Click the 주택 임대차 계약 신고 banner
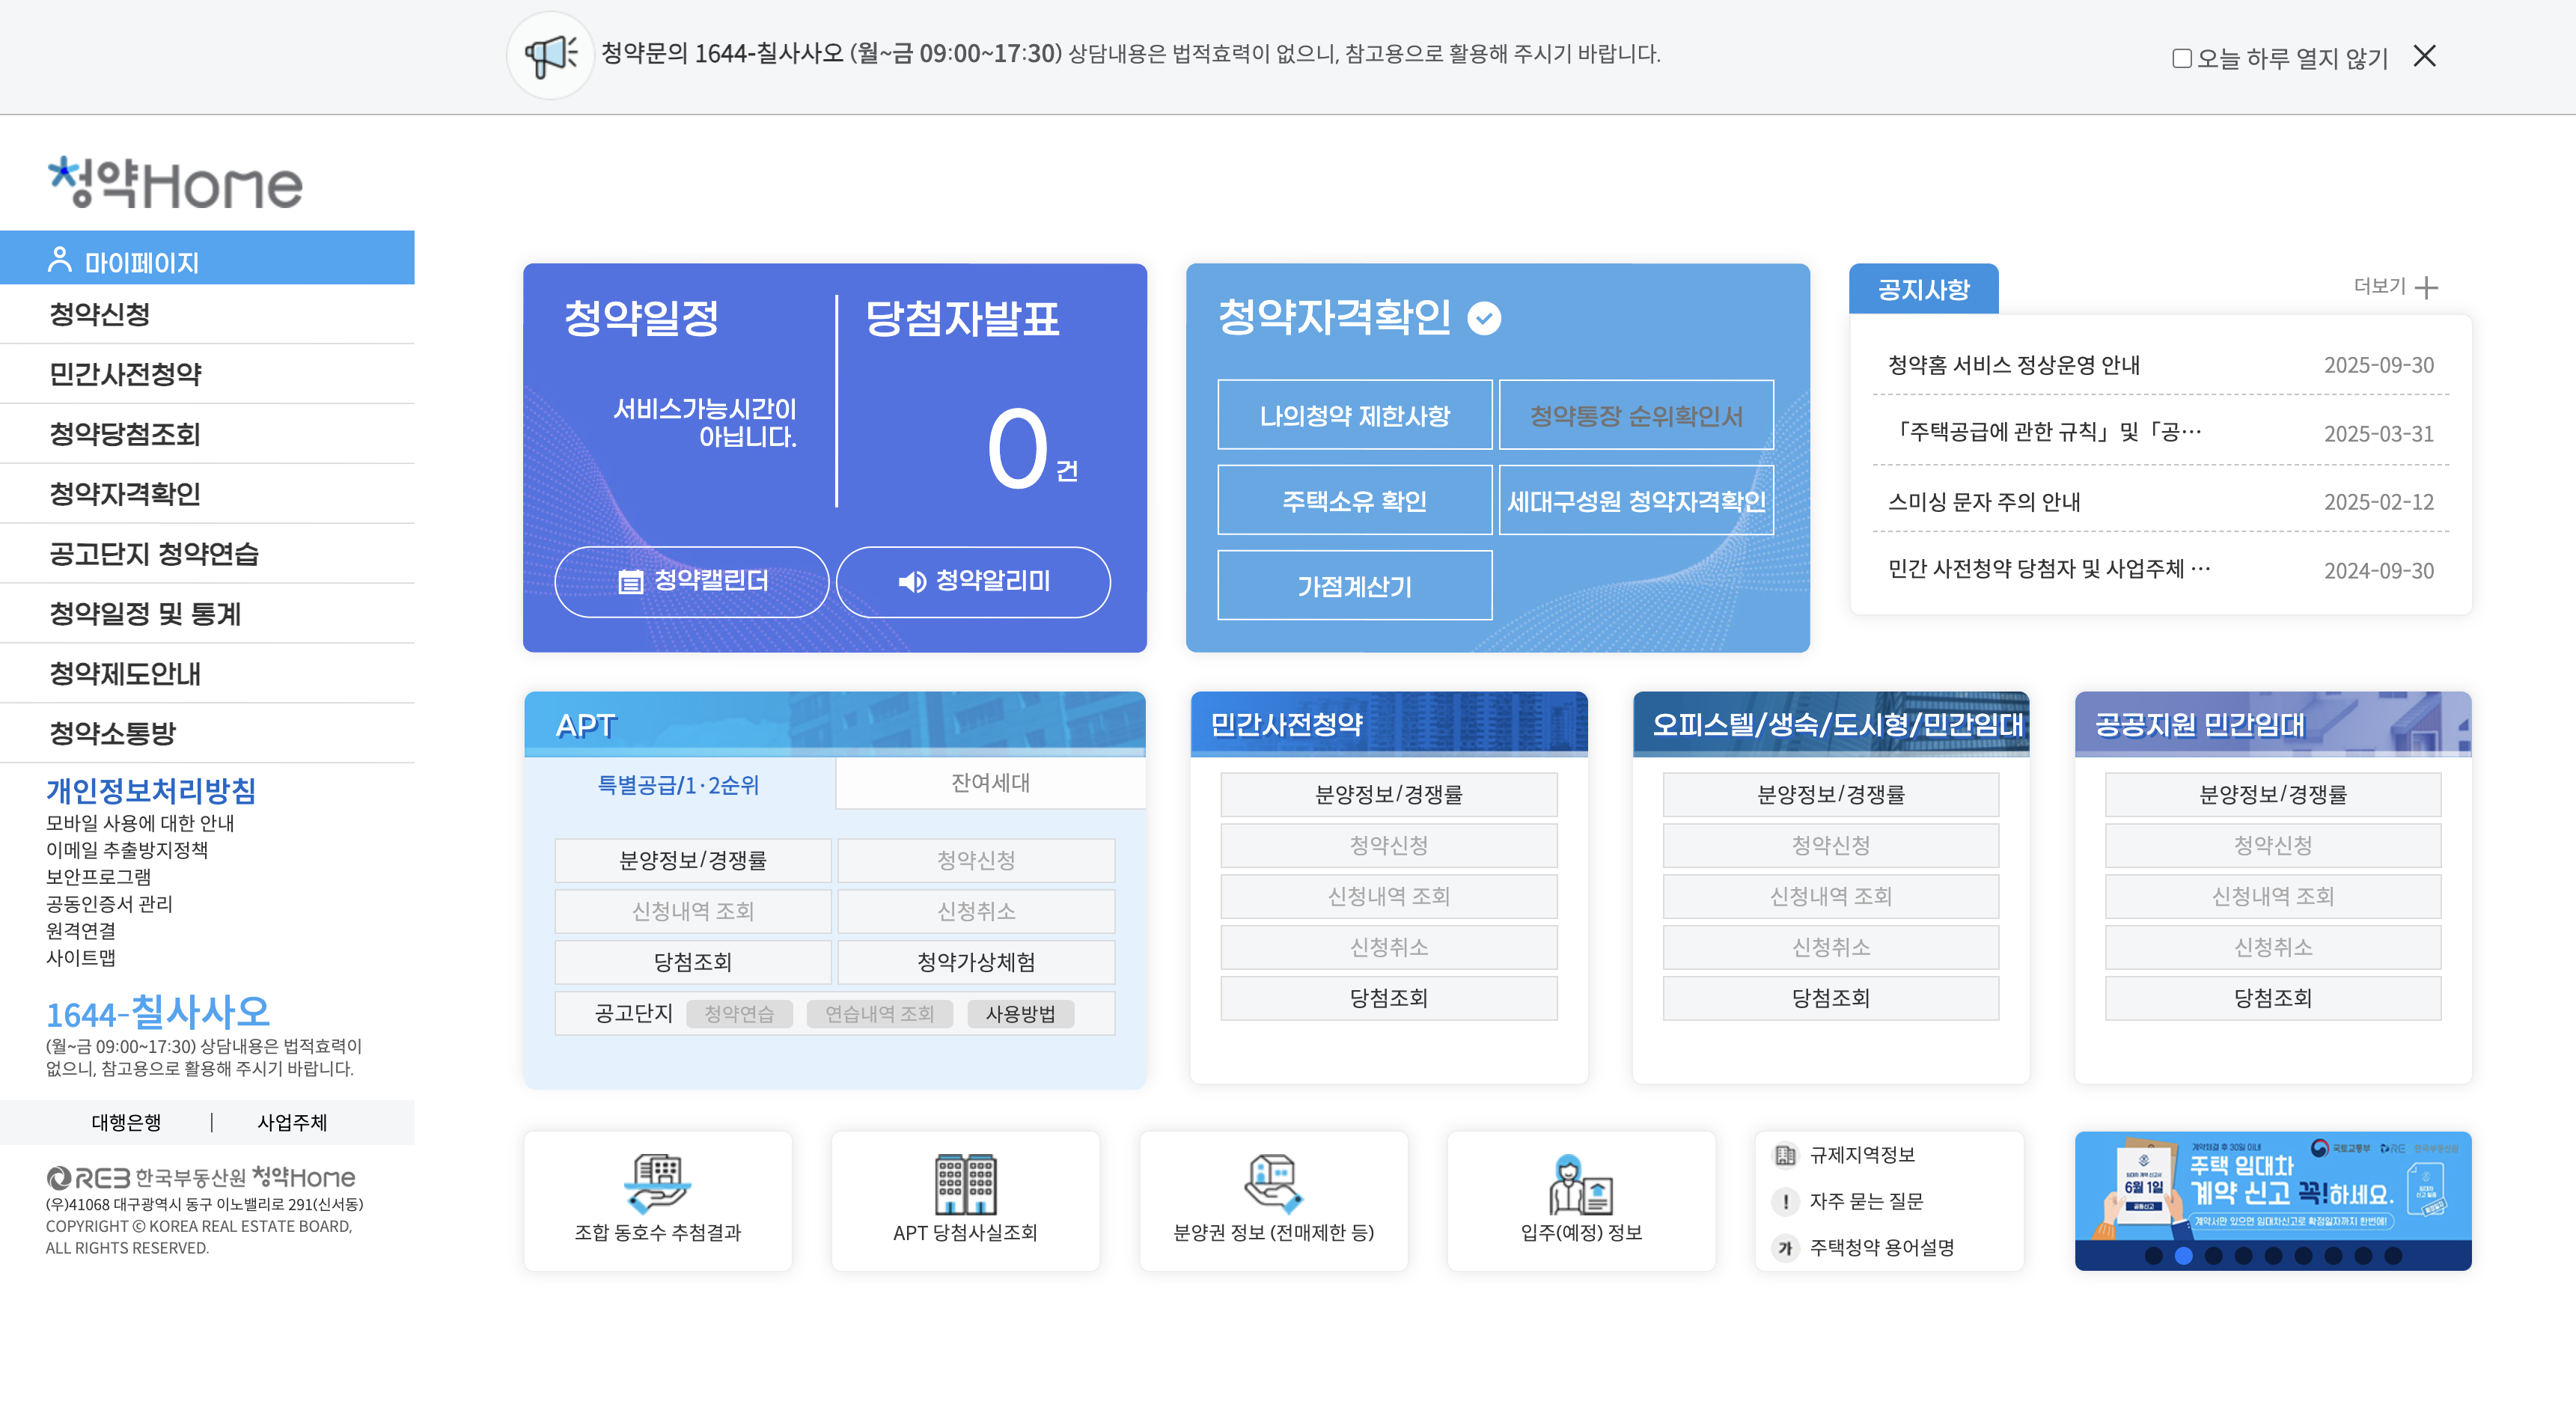Image resolution: width=2576 pixels, height=1407 pixels. [x=2272, y=1188]
